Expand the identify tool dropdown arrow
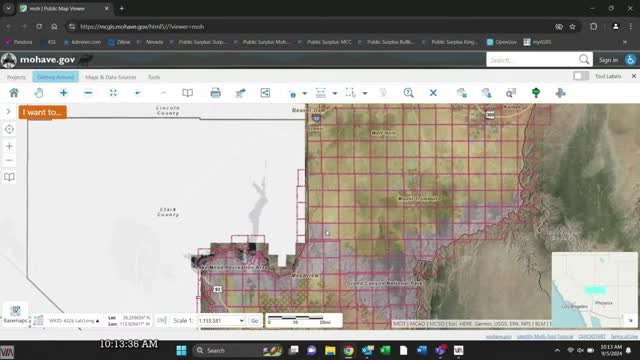The image size is (640, 360). 304,93
